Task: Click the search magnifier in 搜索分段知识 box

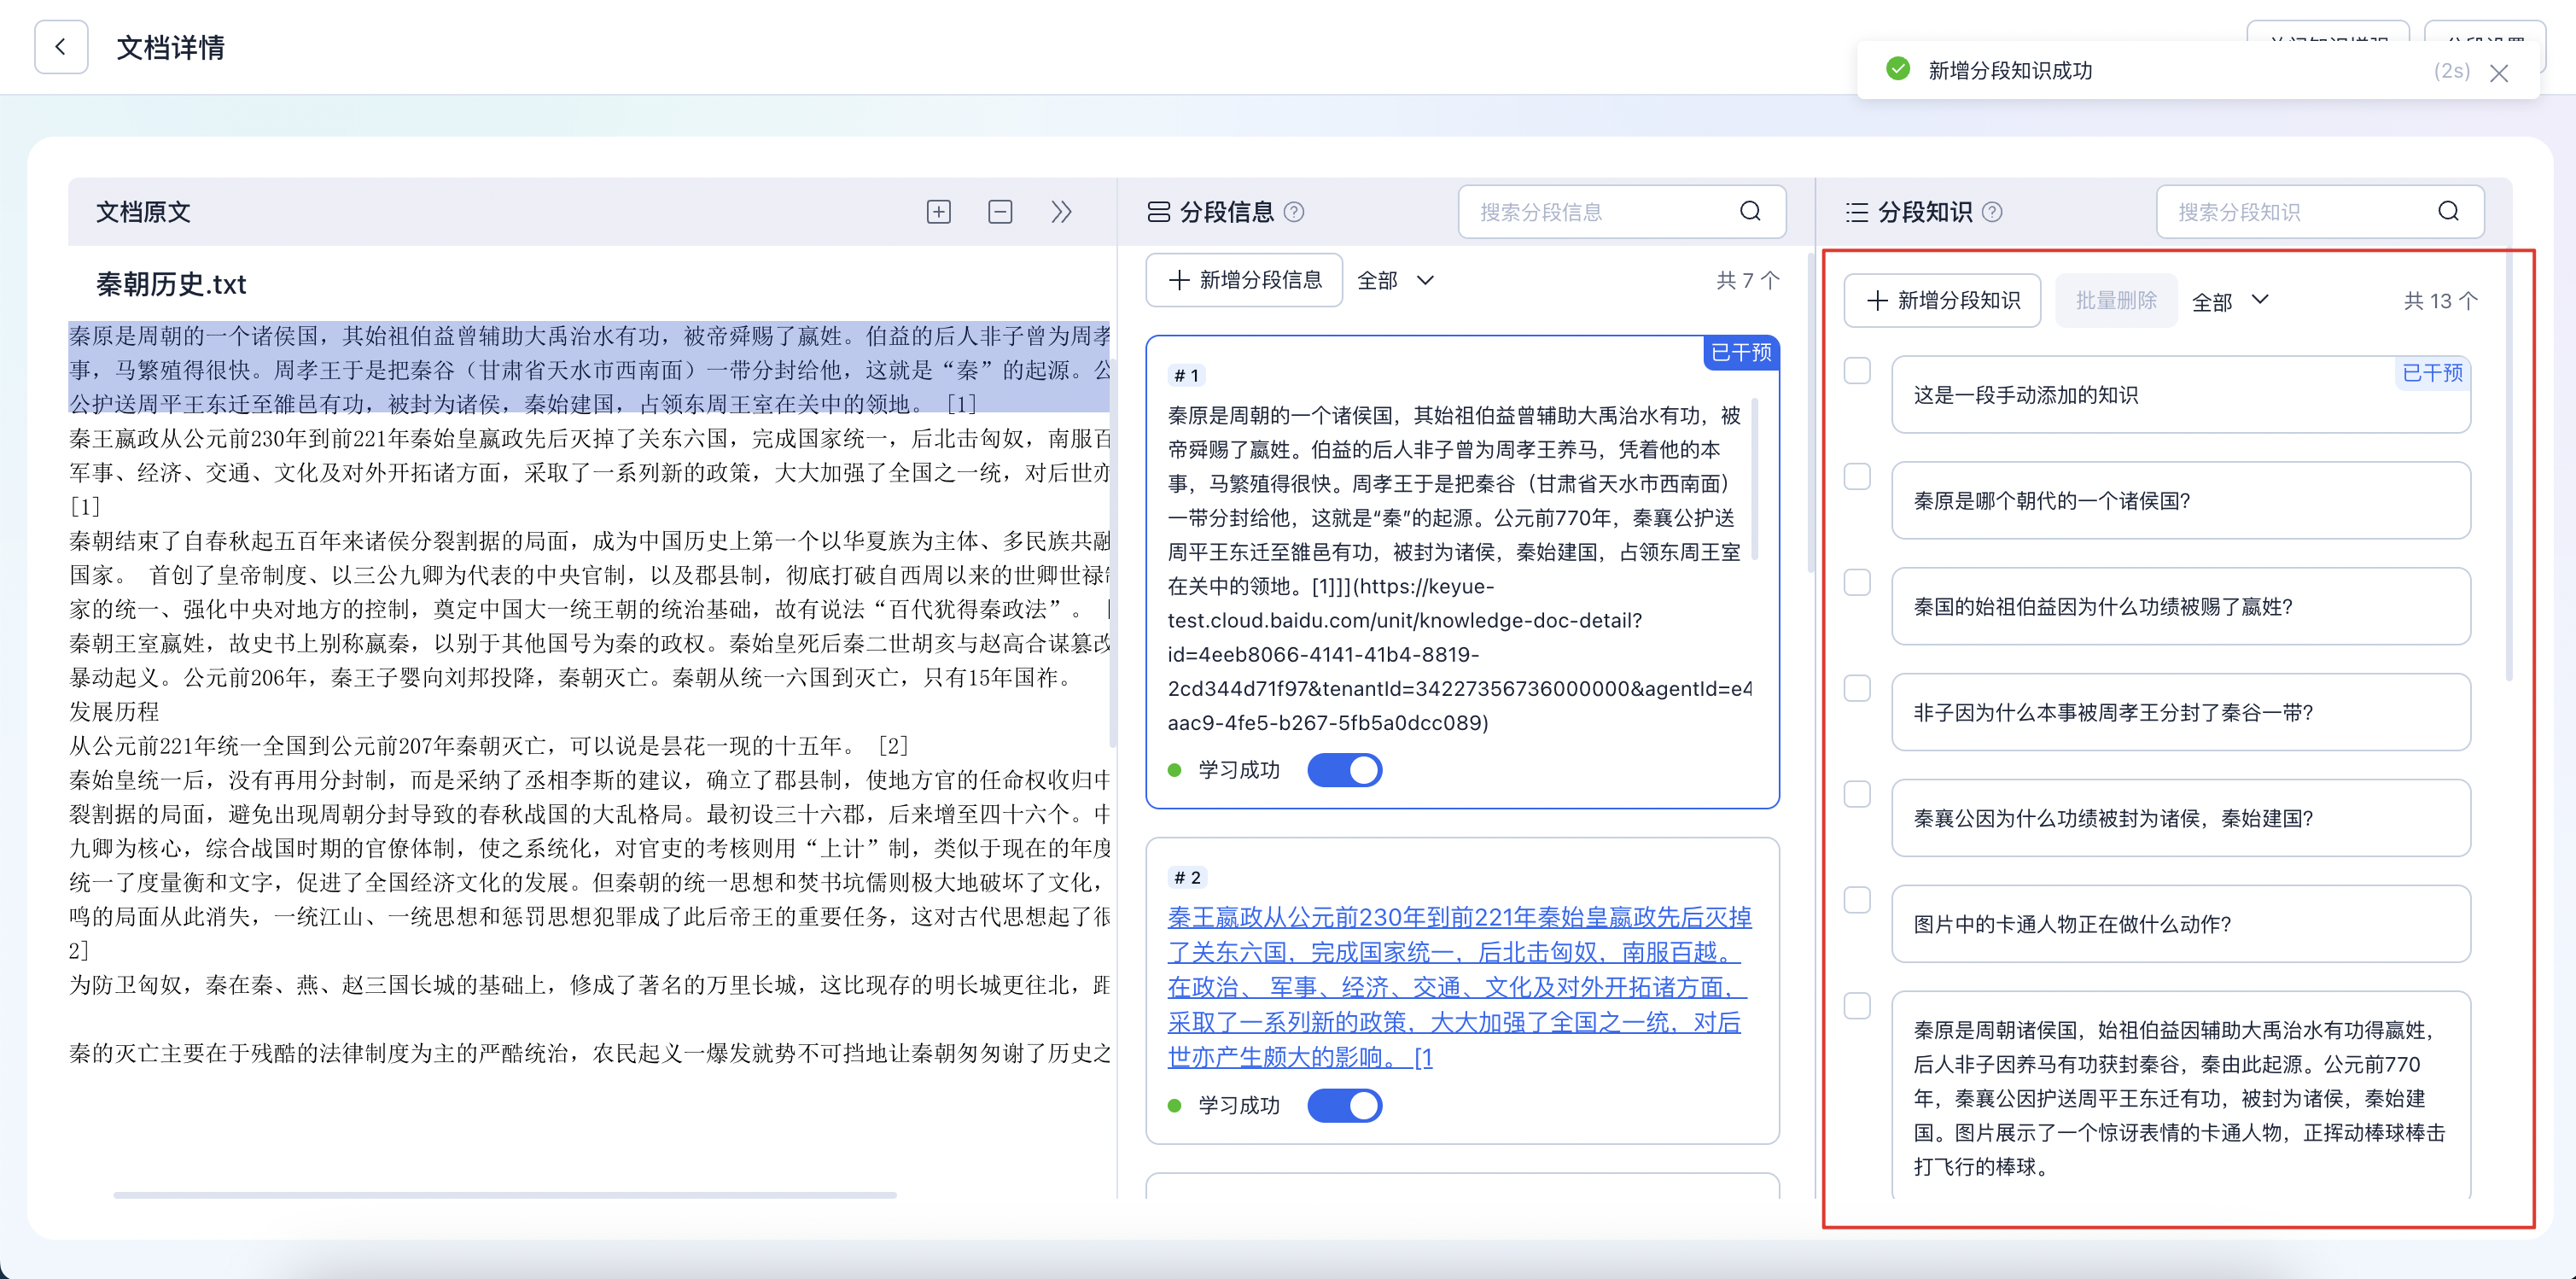Action: (2448, 211)
